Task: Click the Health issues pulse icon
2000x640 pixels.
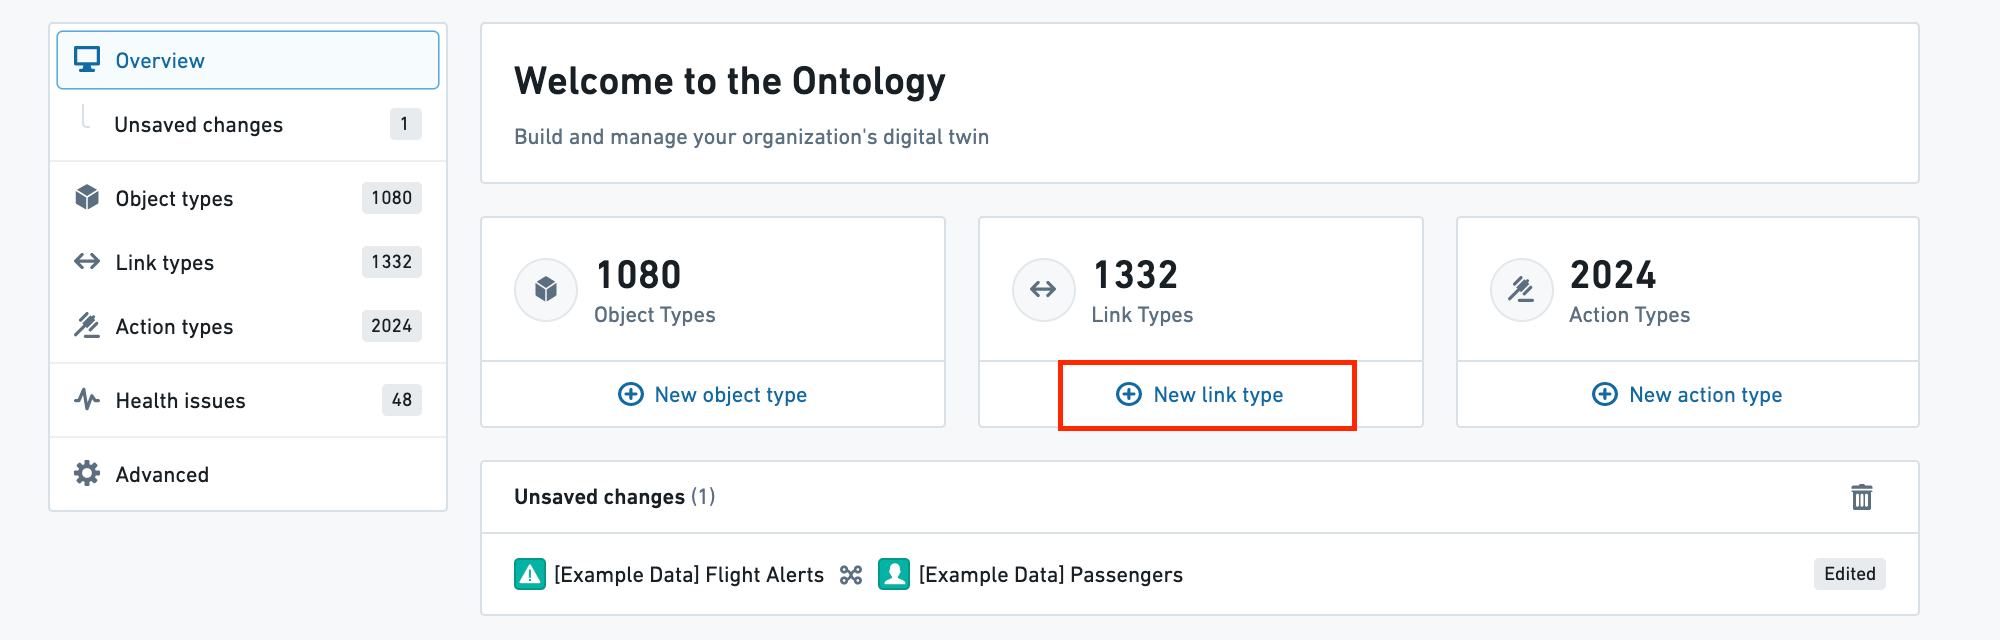Action: (87, 400)
